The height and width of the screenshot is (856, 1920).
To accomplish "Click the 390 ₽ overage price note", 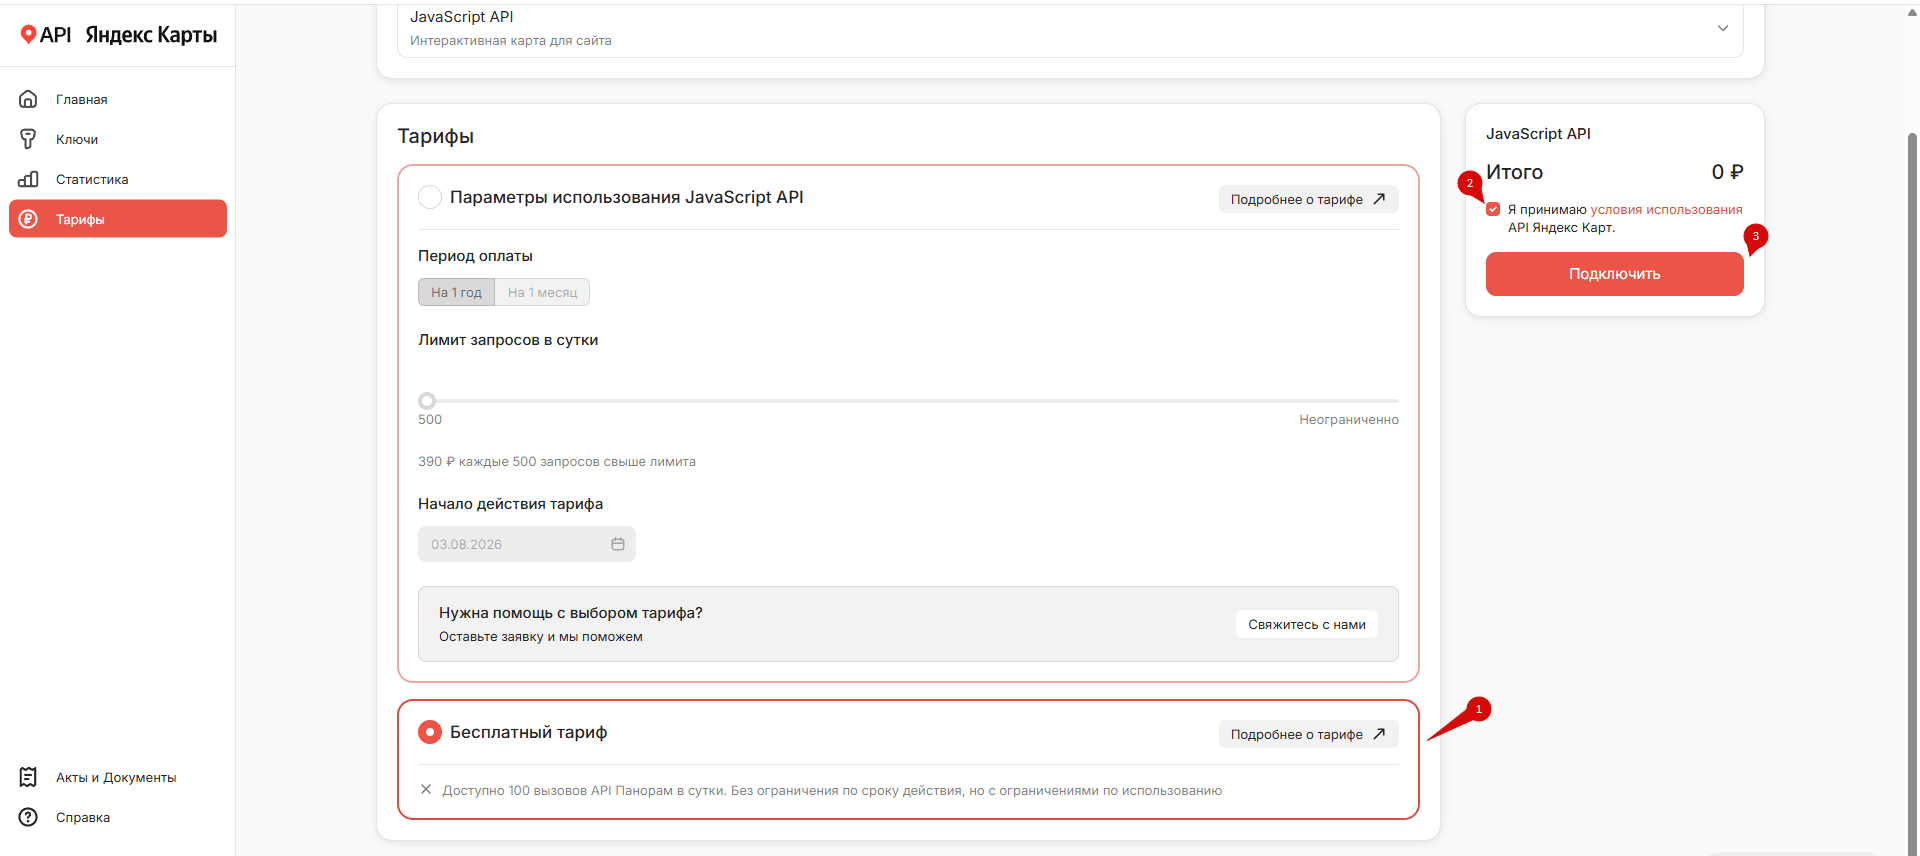I will point(557,461).
